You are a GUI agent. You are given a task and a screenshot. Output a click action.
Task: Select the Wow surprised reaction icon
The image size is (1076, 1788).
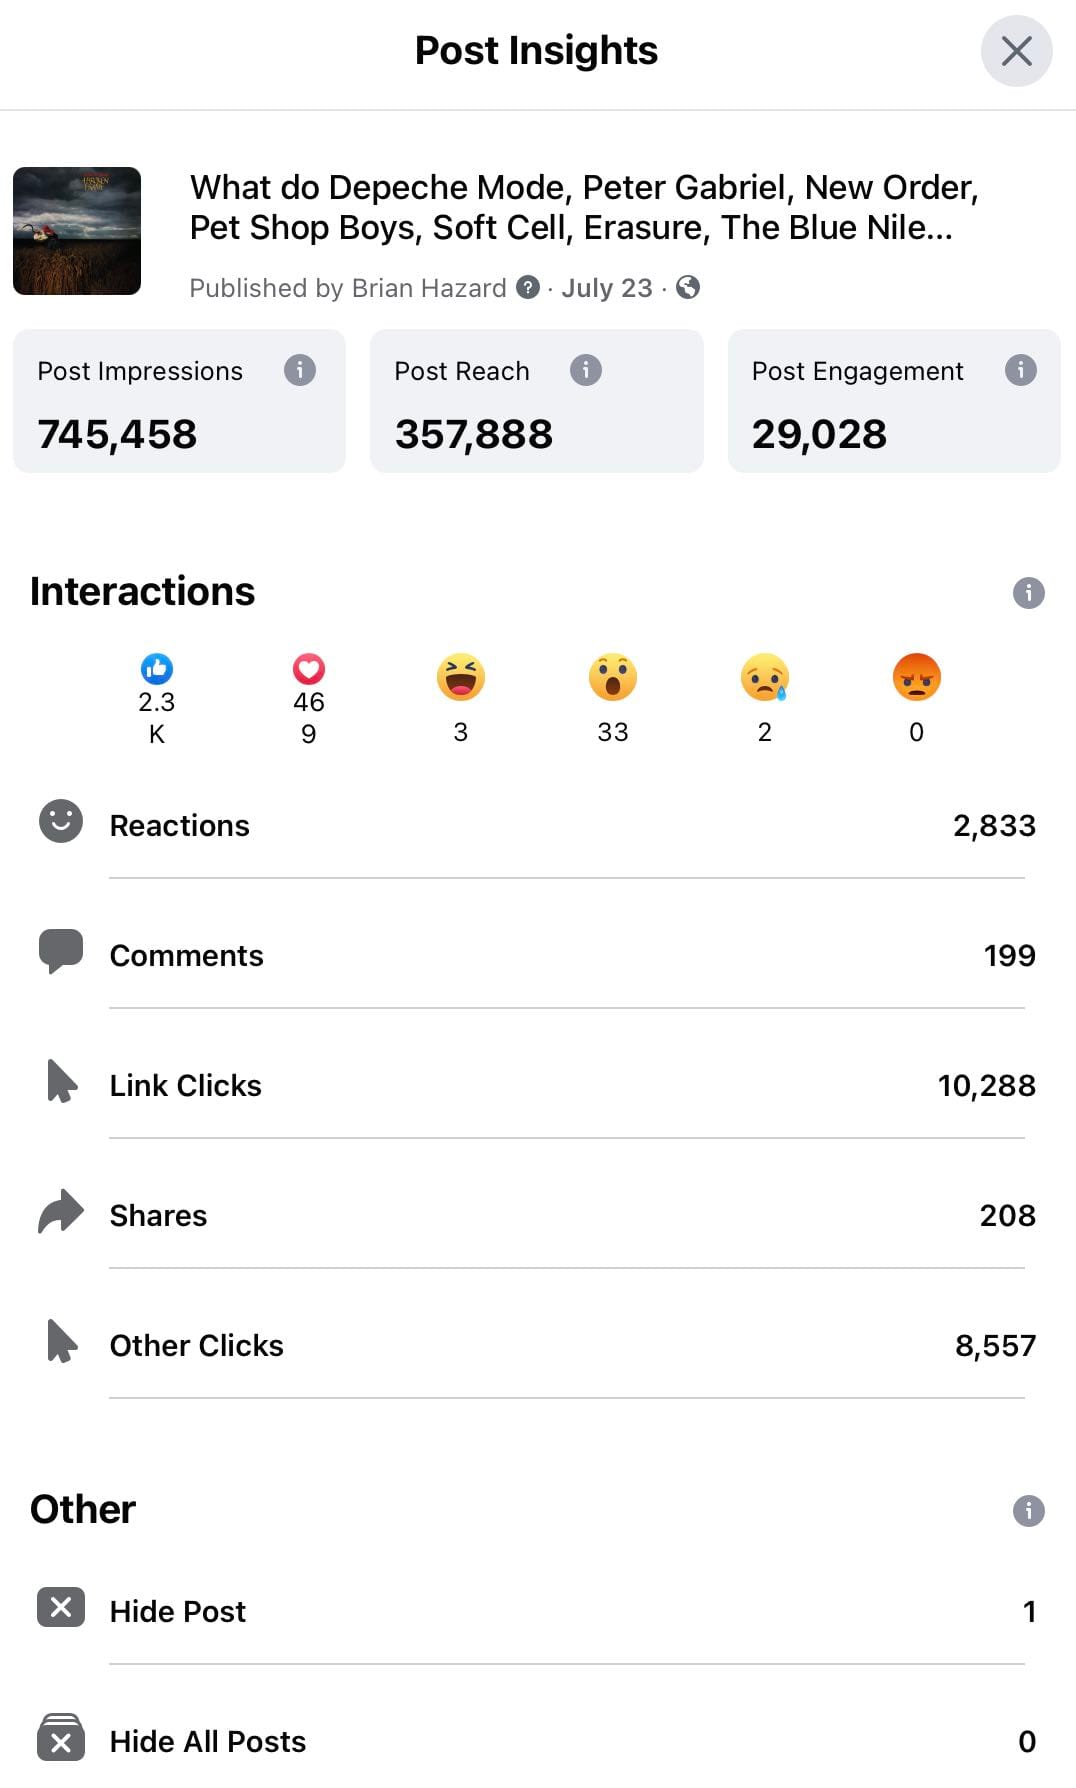(x=613, y=678)
